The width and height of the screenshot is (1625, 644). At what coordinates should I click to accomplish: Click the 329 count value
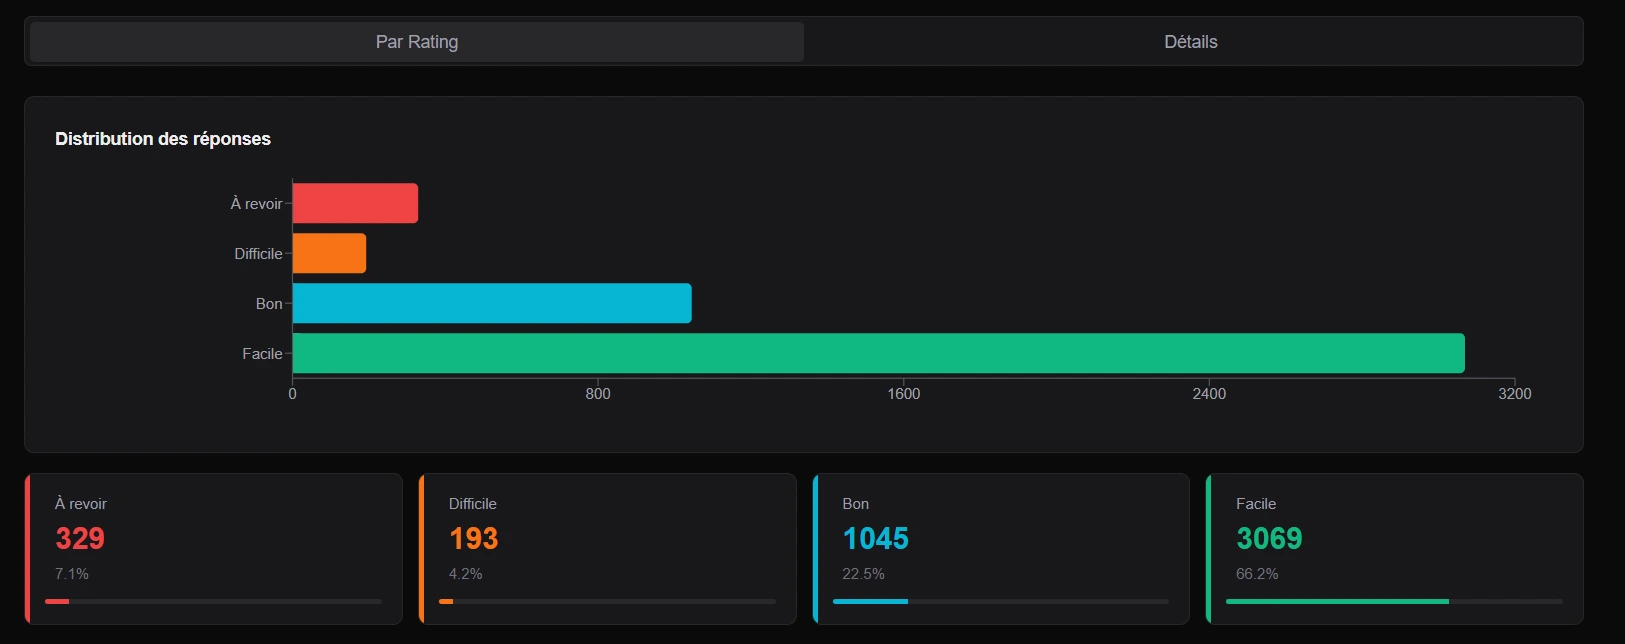80,538
